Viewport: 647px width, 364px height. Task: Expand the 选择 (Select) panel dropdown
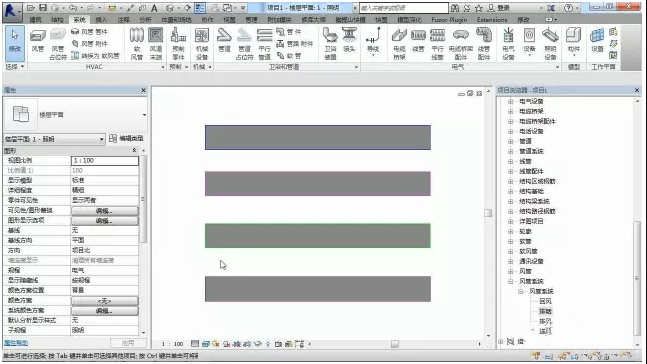coord(15,66)
